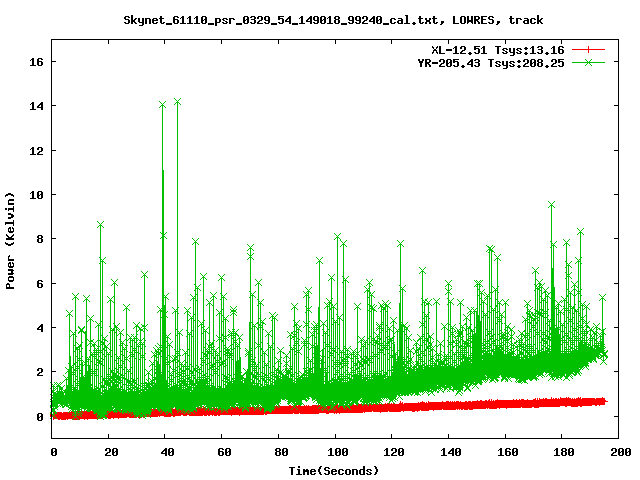Click the y-axis tick label 10

[36, 194]
